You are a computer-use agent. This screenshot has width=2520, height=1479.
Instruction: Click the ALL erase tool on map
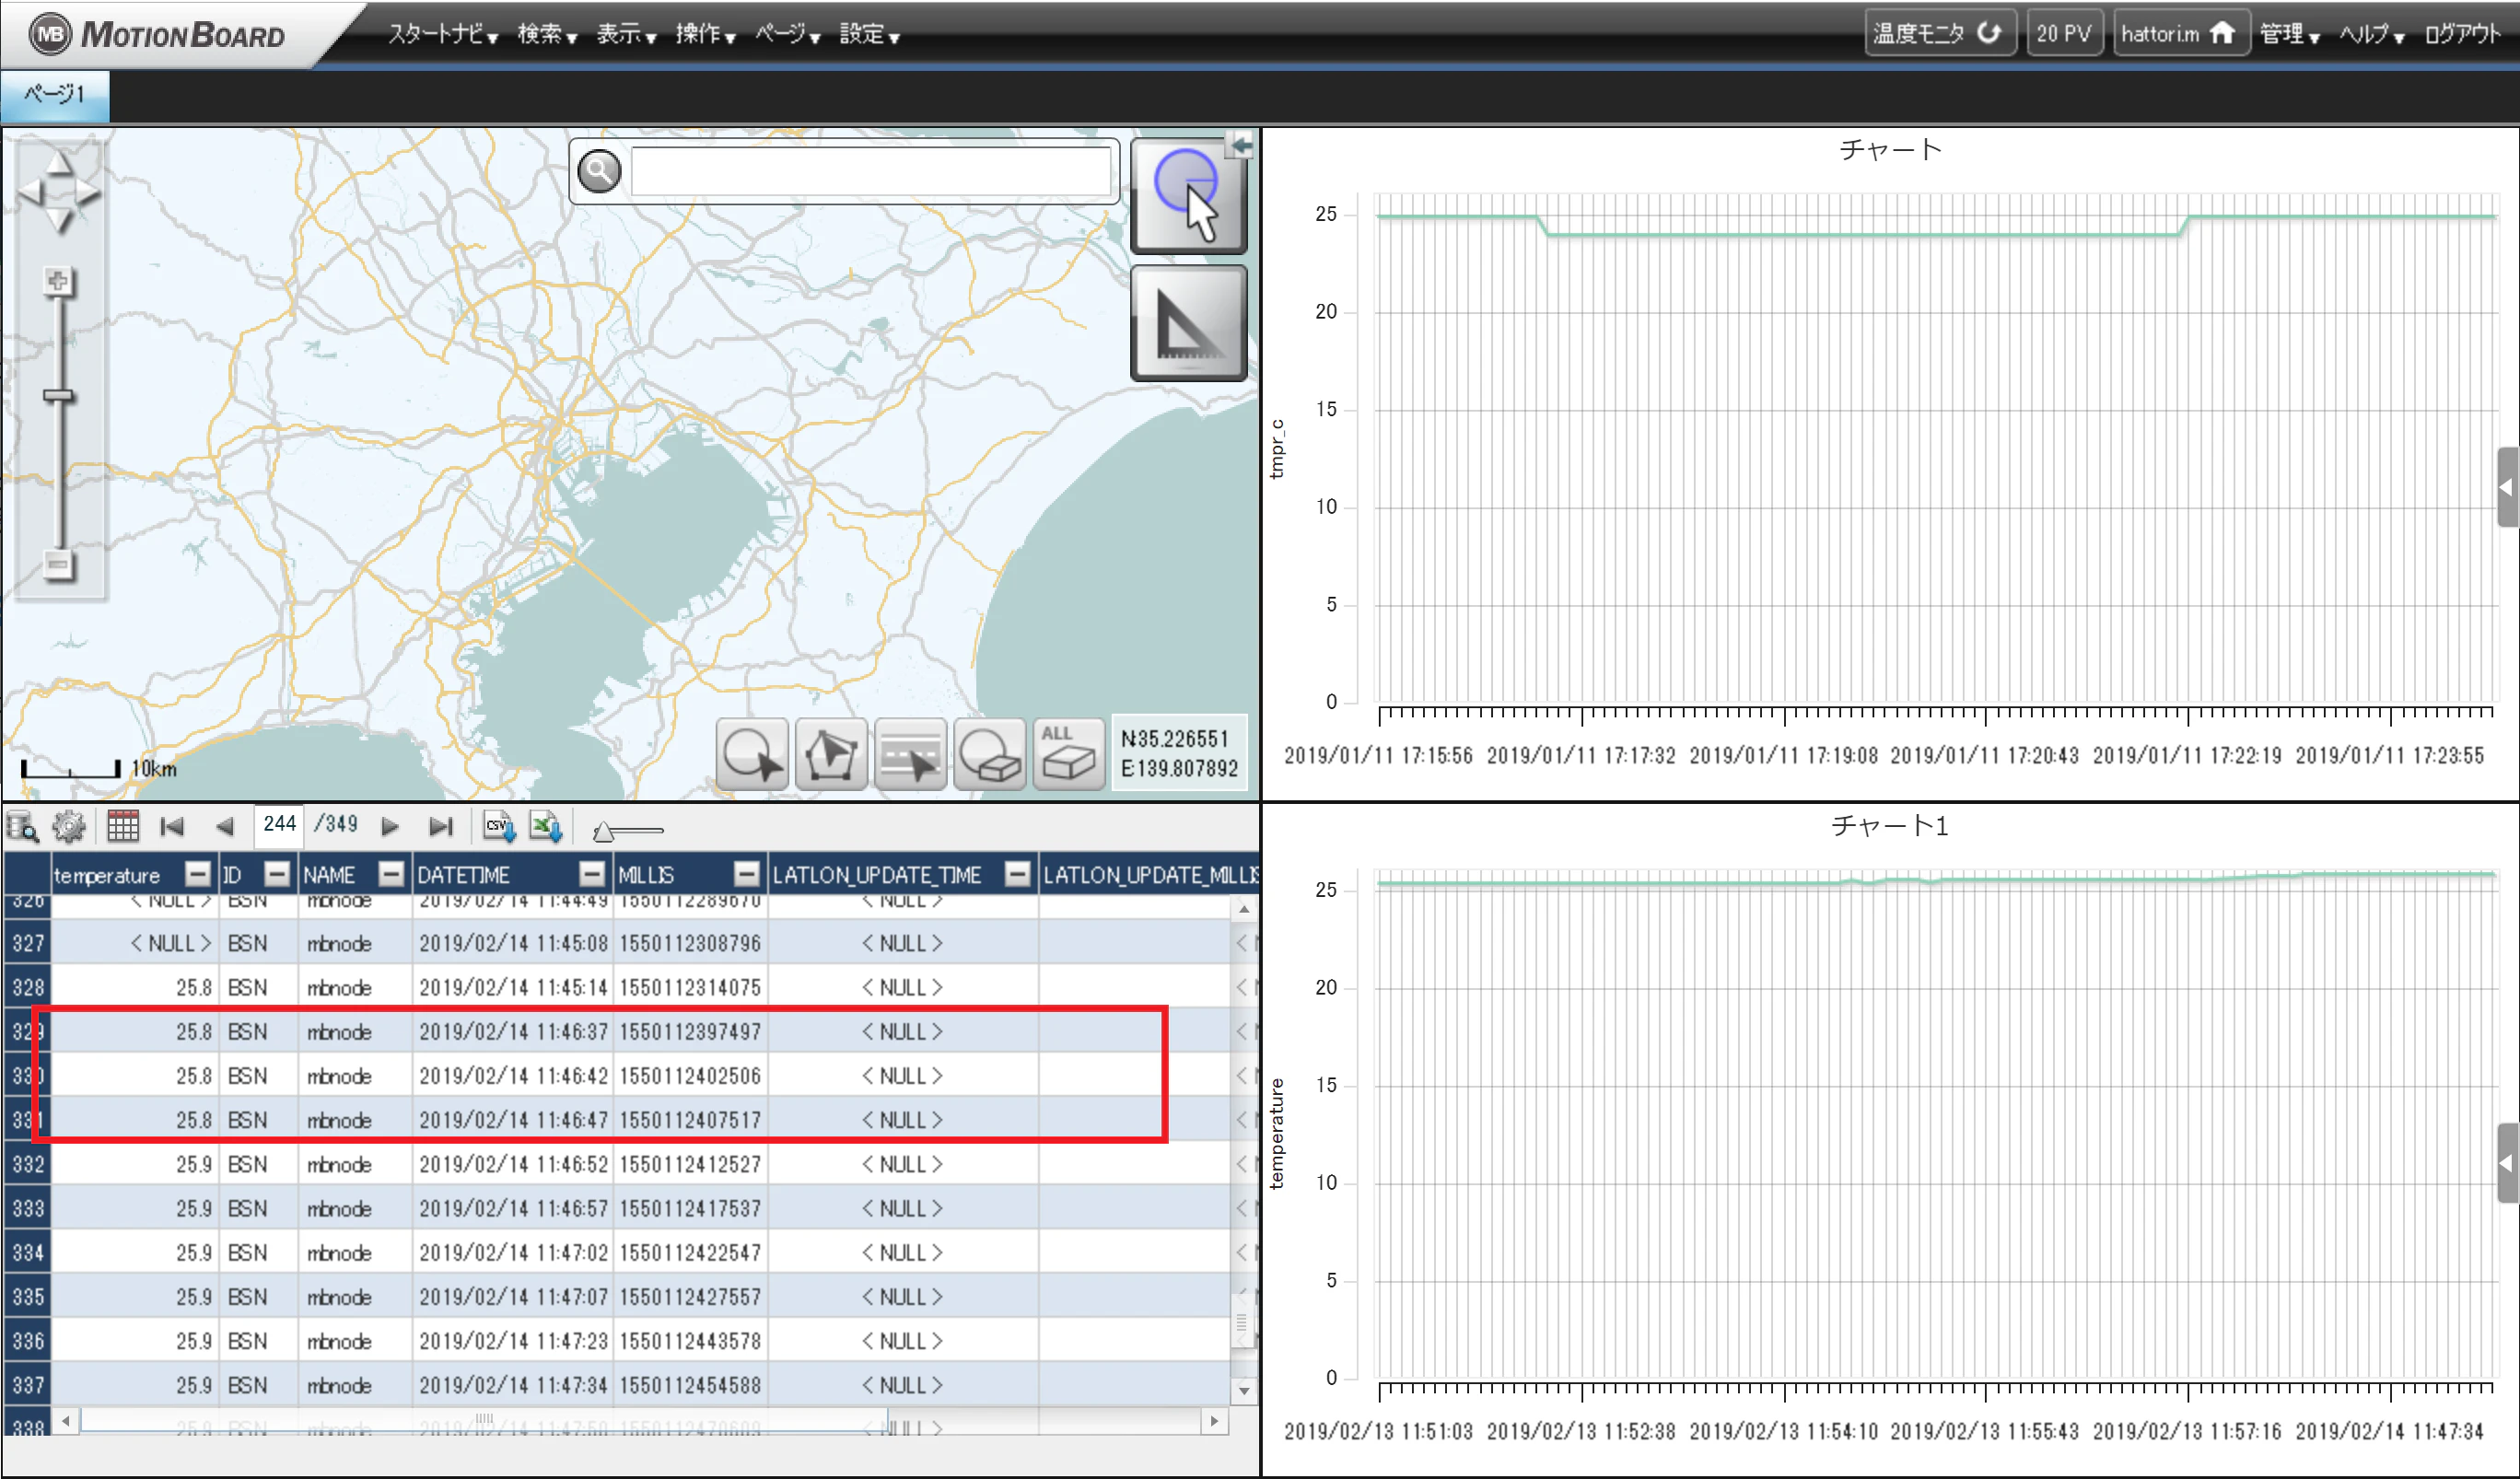click(x=1068, y=754)
